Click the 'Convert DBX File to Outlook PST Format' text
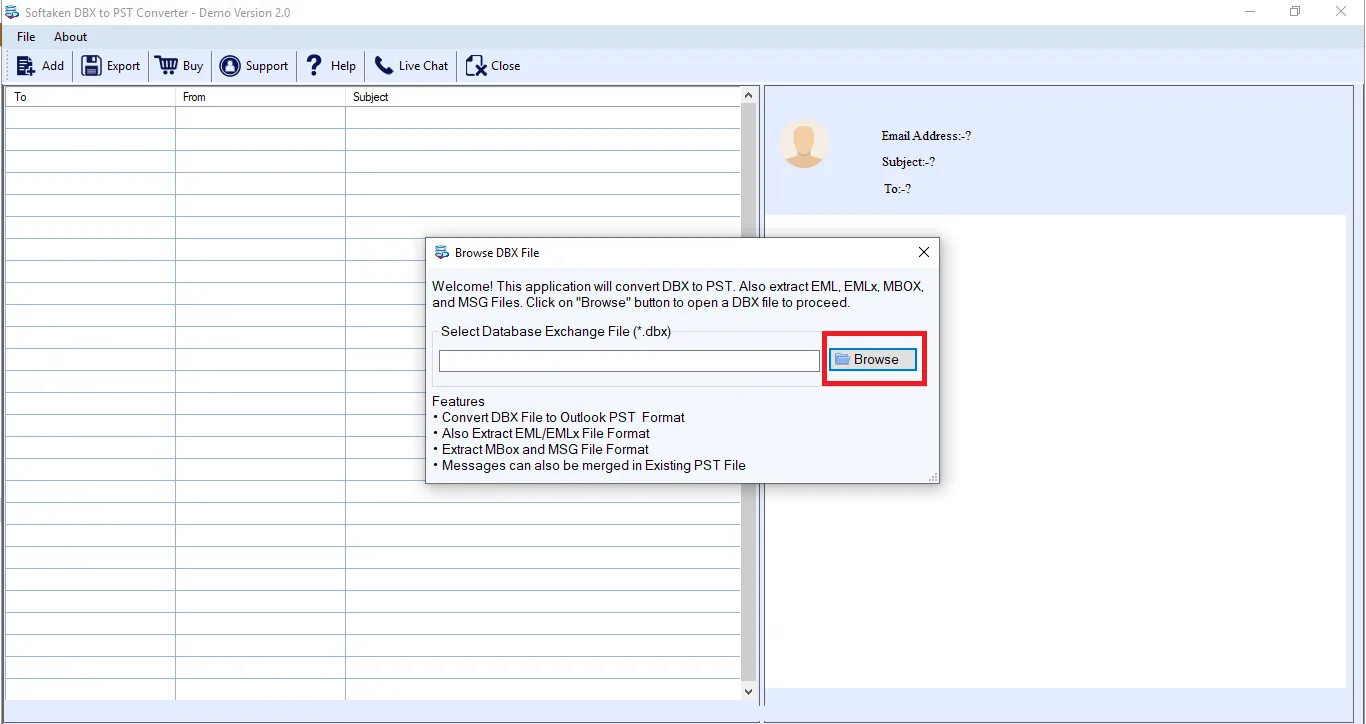The height and width of the screenshot is (724, 1366). click(x=563, y=417)
